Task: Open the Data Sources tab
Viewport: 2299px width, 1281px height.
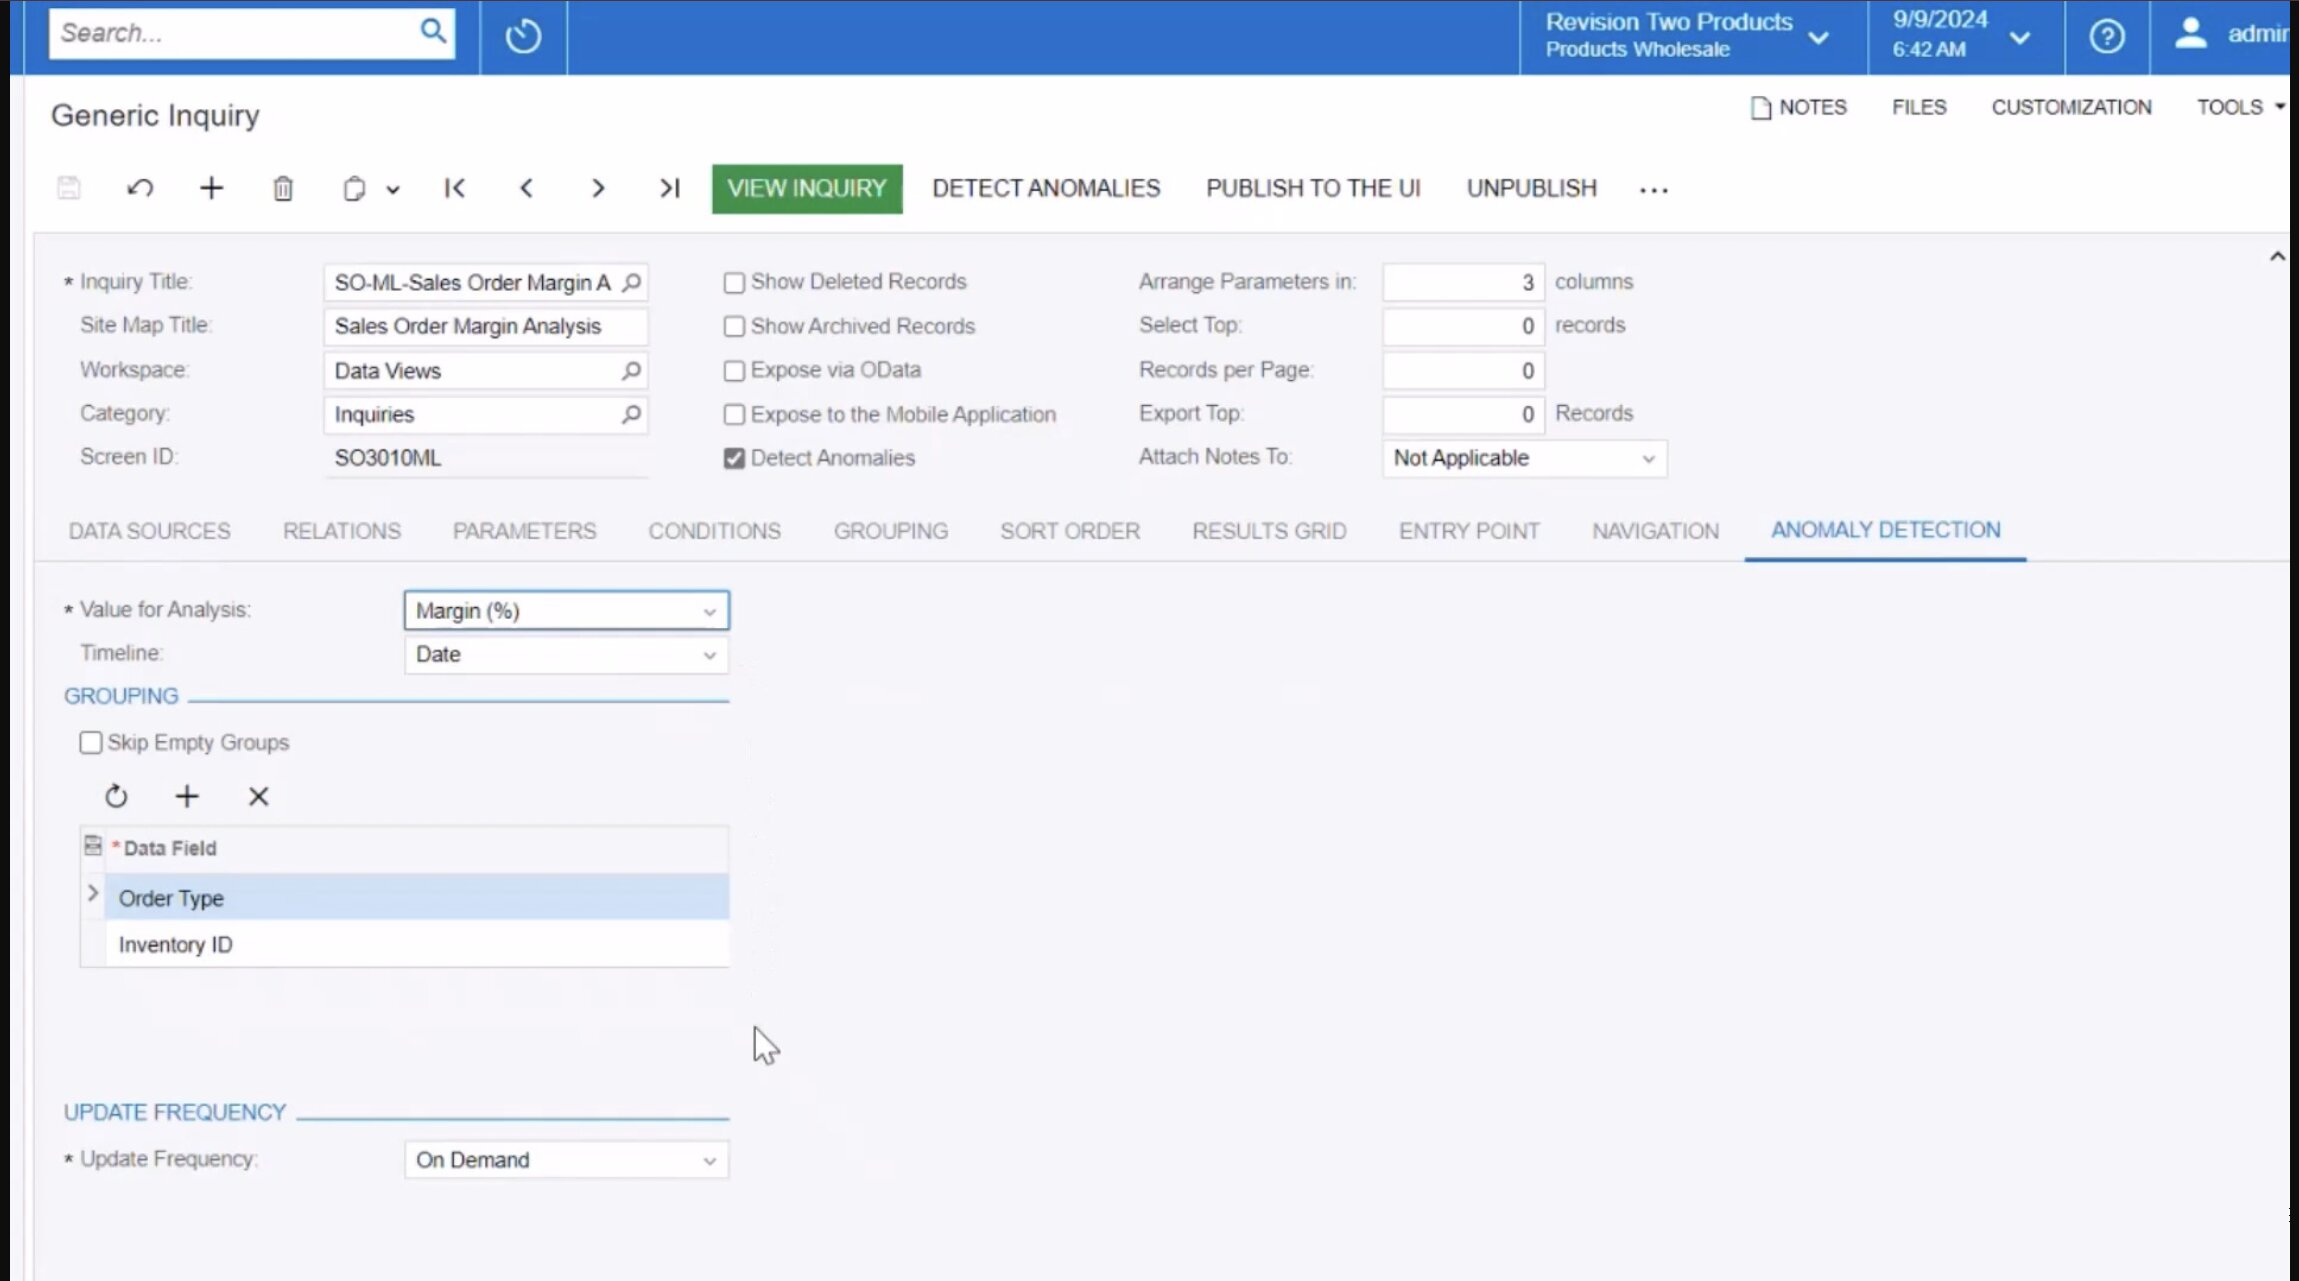Action: point(149,531)
